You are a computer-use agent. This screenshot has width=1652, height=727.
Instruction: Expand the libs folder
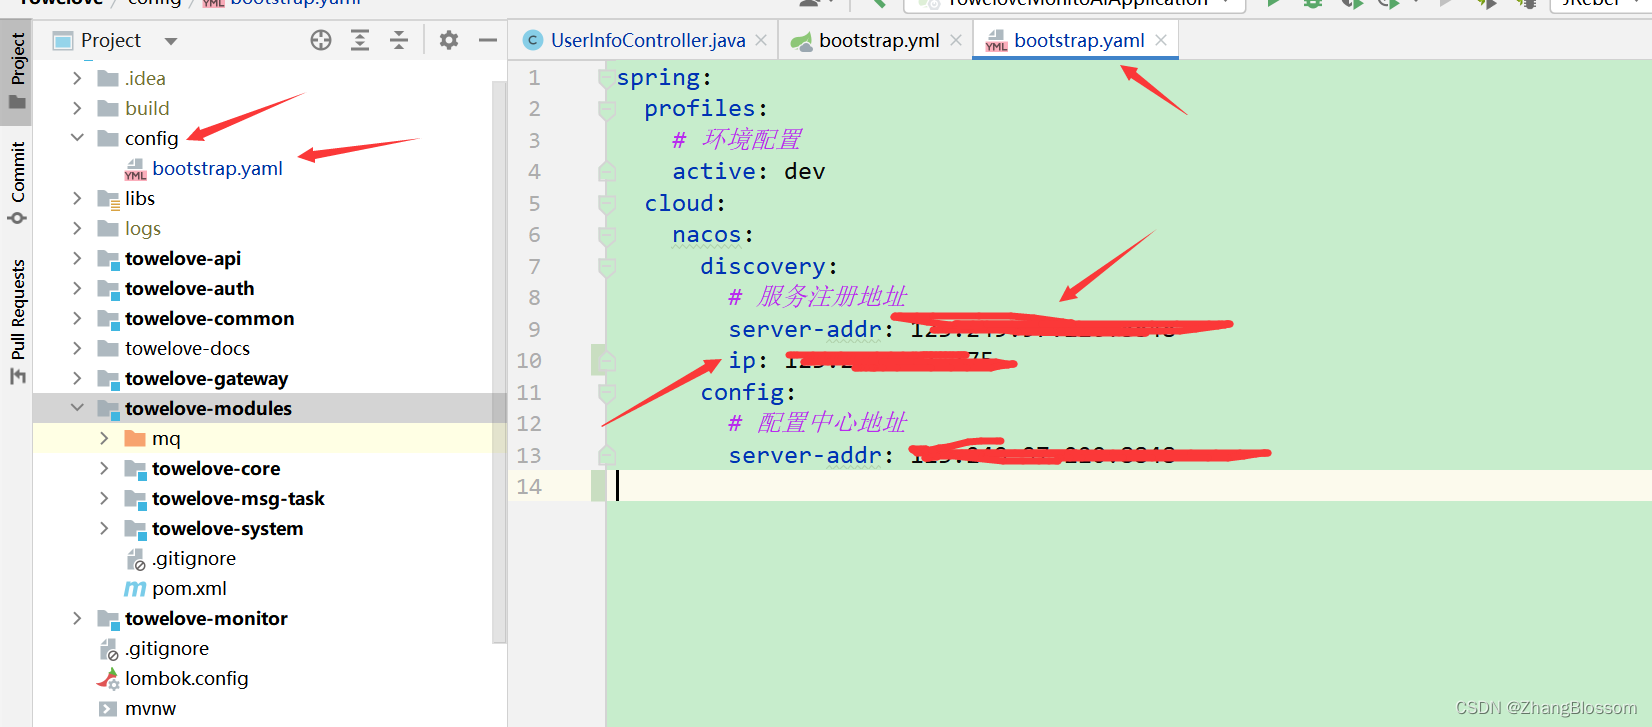[77, 198]
